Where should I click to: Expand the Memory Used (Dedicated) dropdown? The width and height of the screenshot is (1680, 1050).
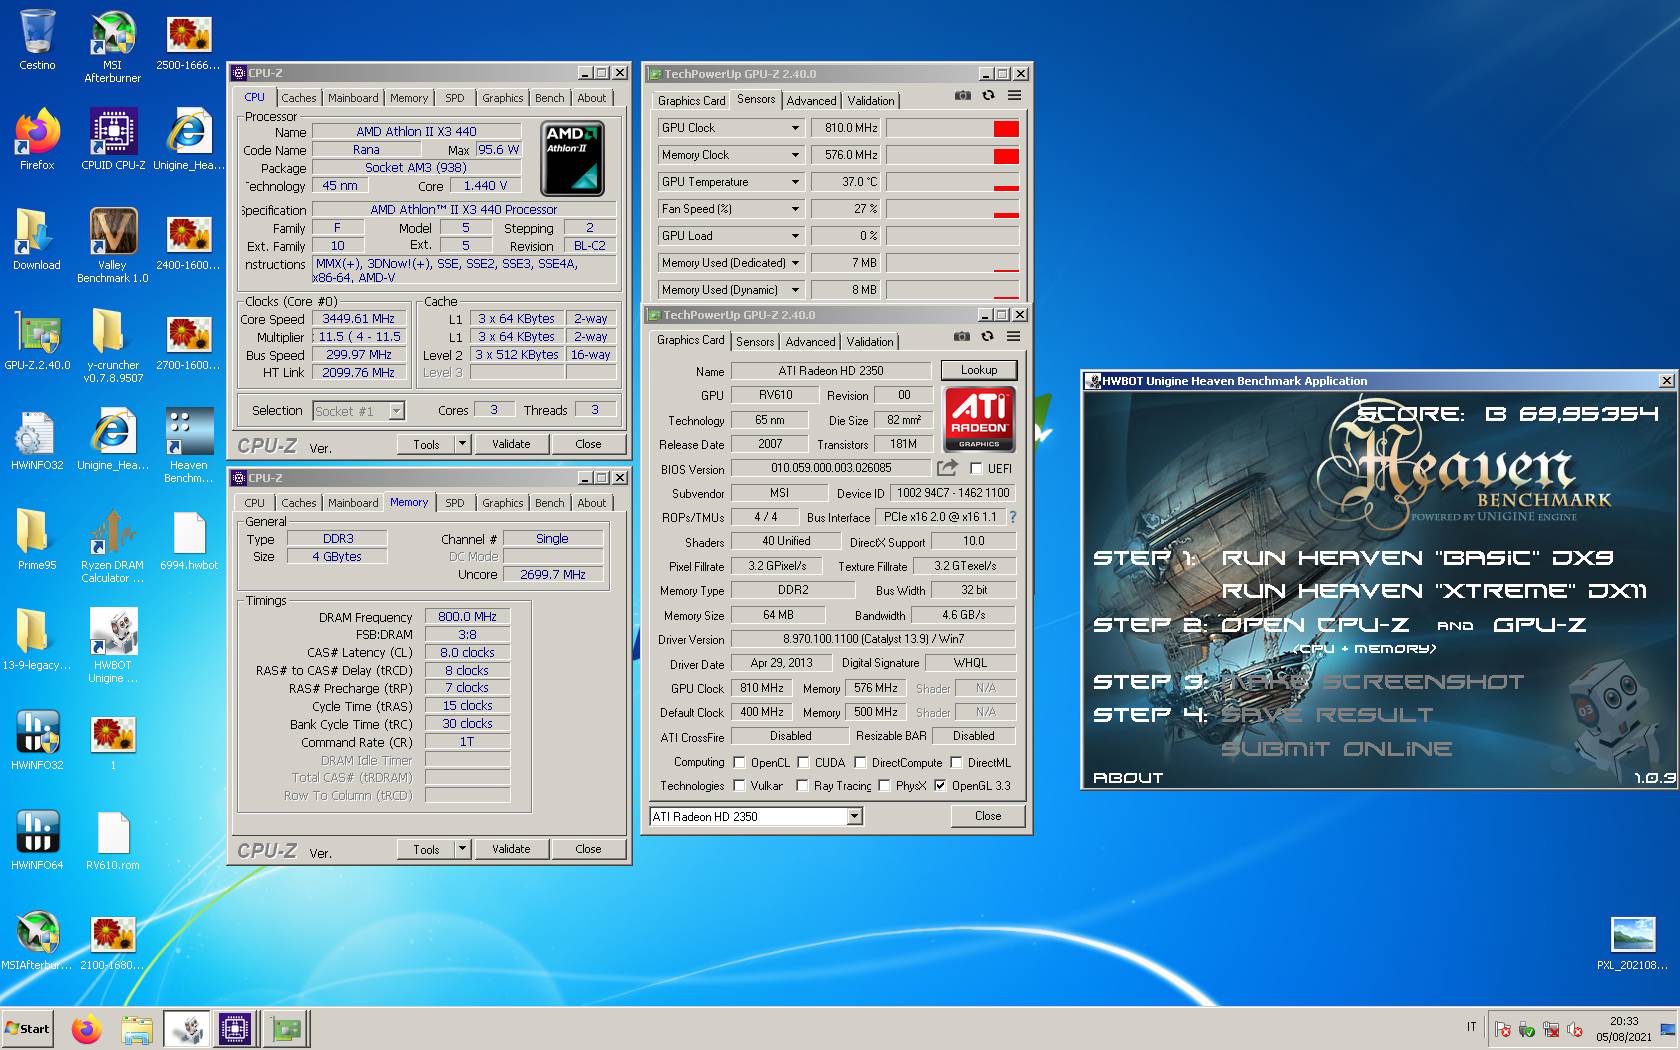(x=796, y=263)
